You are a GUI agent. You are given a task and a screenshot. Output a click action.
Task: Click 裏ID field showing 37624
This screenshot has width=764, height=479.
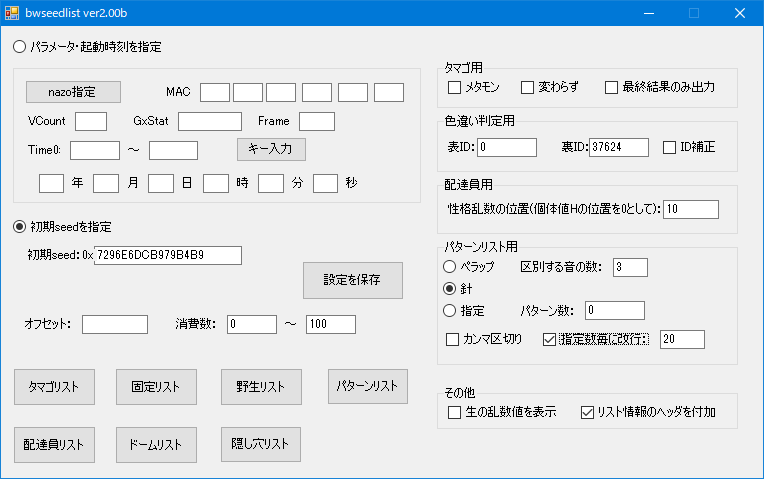pos(619,147)
